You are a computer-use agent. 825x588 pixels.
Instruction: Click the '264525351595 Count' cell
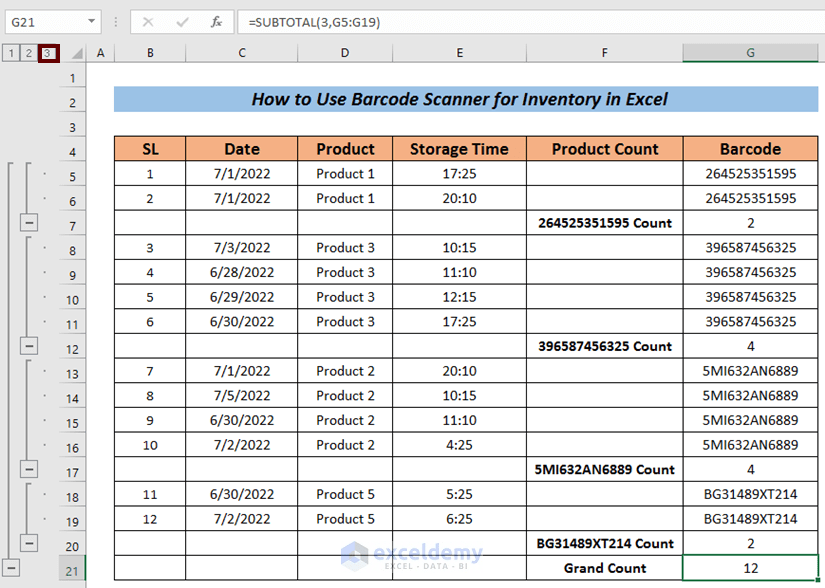point(605,223)
